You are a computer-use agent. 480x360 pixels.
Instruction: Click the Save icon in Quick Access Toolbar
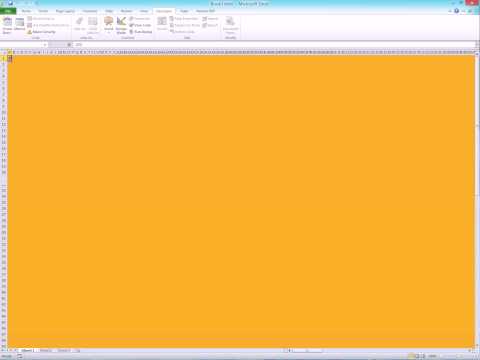pos(11,3)
